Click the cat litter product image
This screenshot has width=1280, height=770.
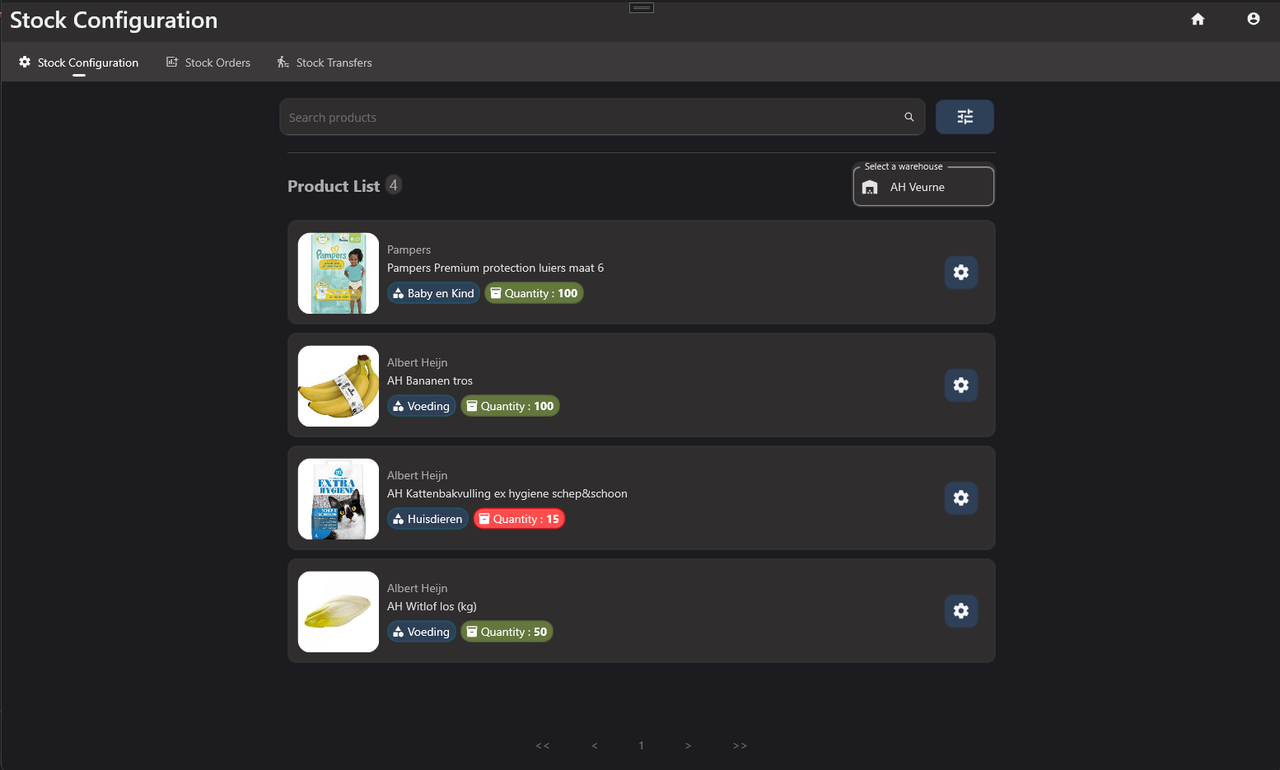338,499
